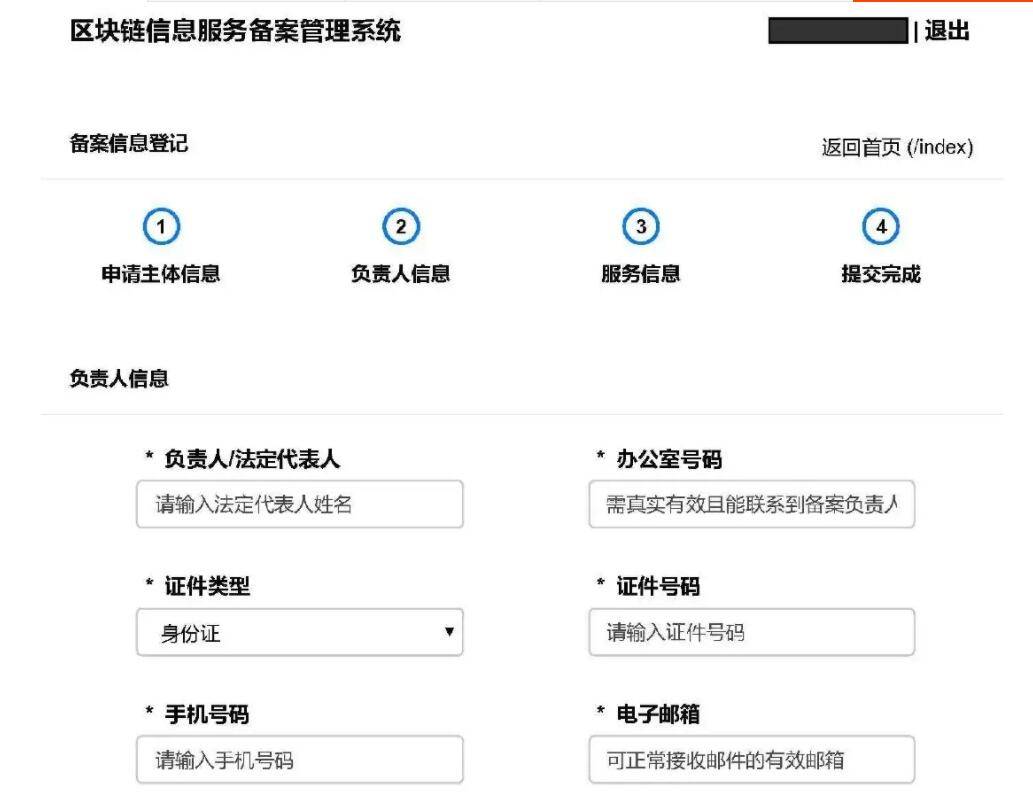Click the step 1 circle icon

(161, 227)
